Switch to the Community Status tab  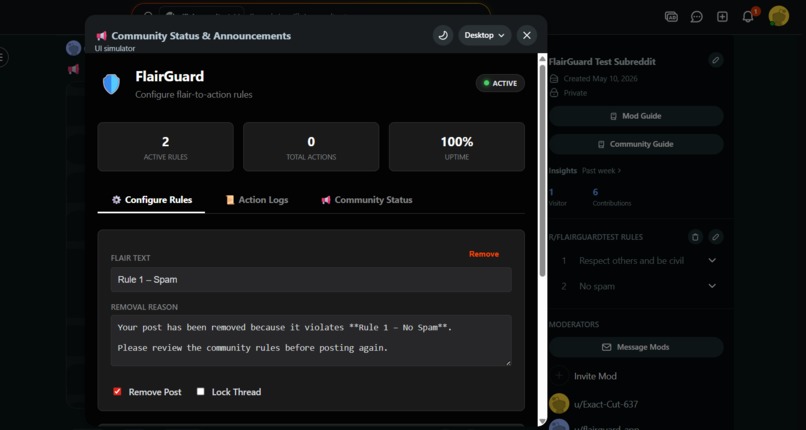367,200
